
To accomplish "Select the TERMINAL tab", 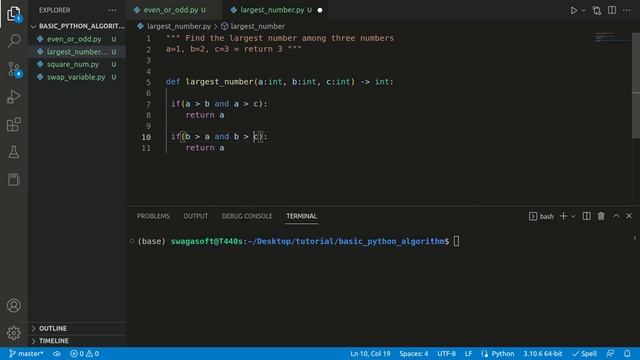I will pos(301,216).
